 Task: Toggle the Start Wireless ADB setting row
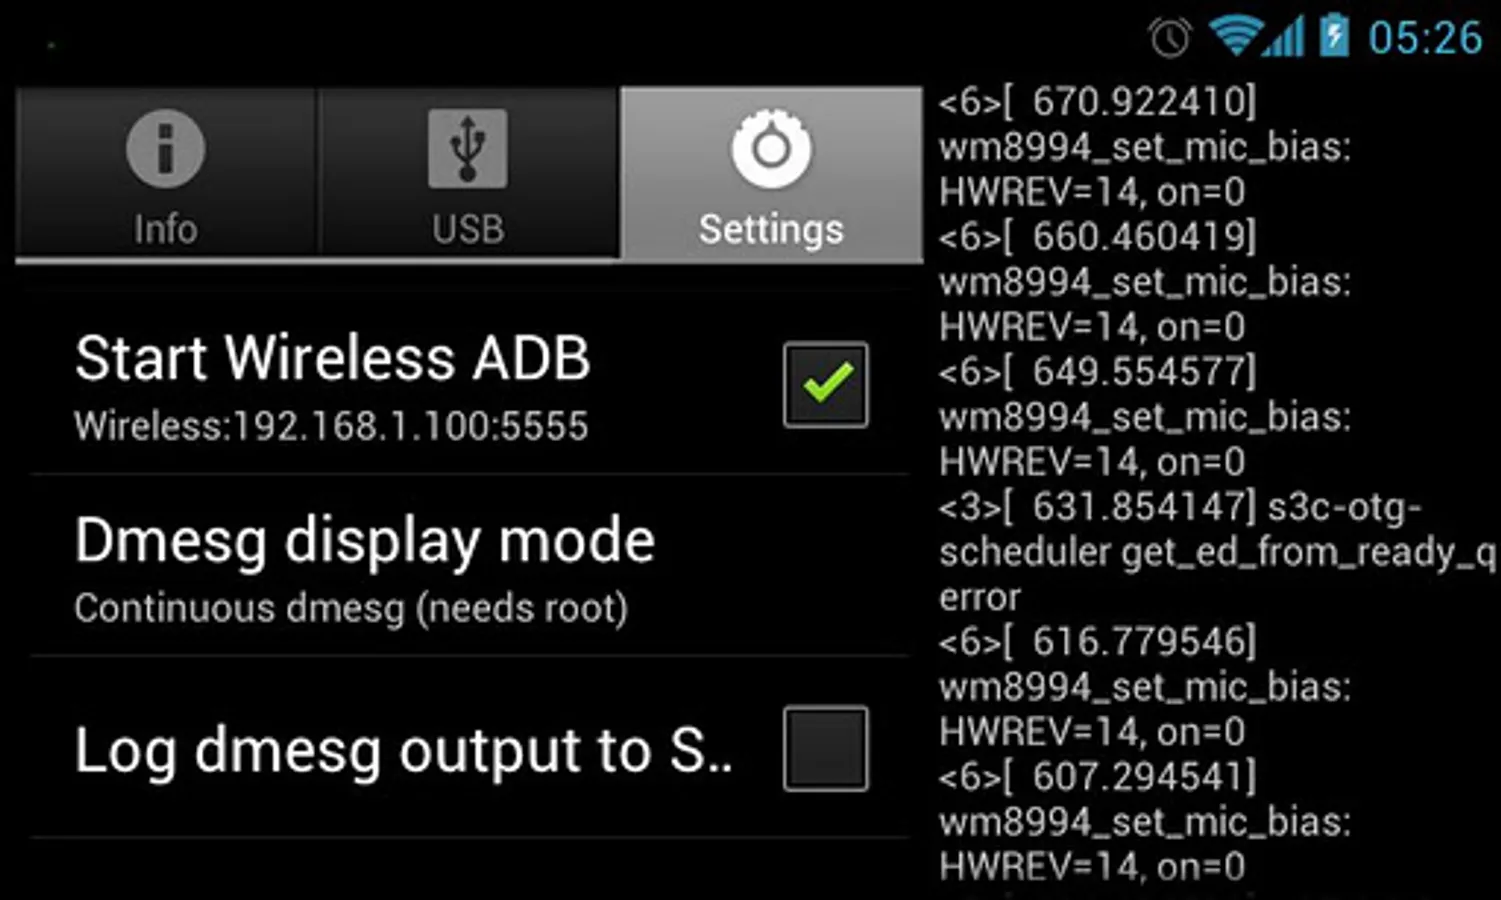[470, 384]
